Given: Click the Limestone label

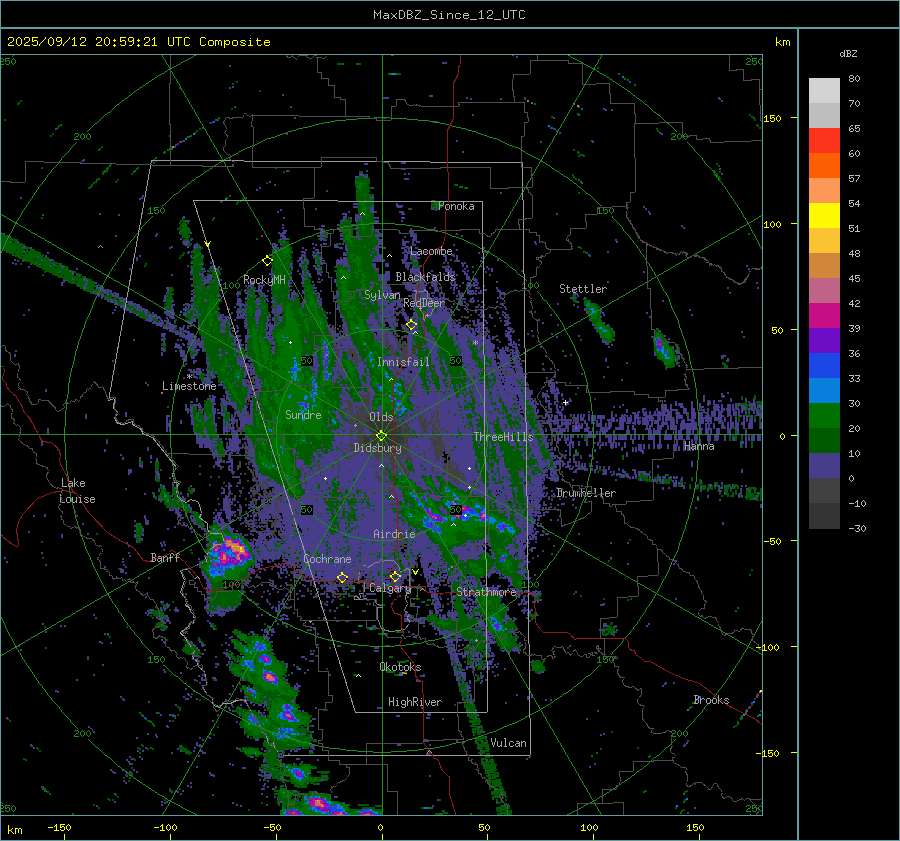Looking at the screenshot, I should [x=189, y=386].
